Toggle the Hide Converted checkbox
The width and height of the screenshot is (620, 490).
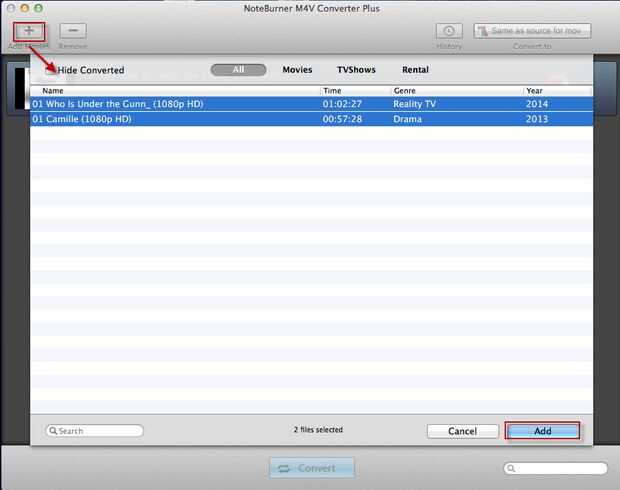[50, 71]
